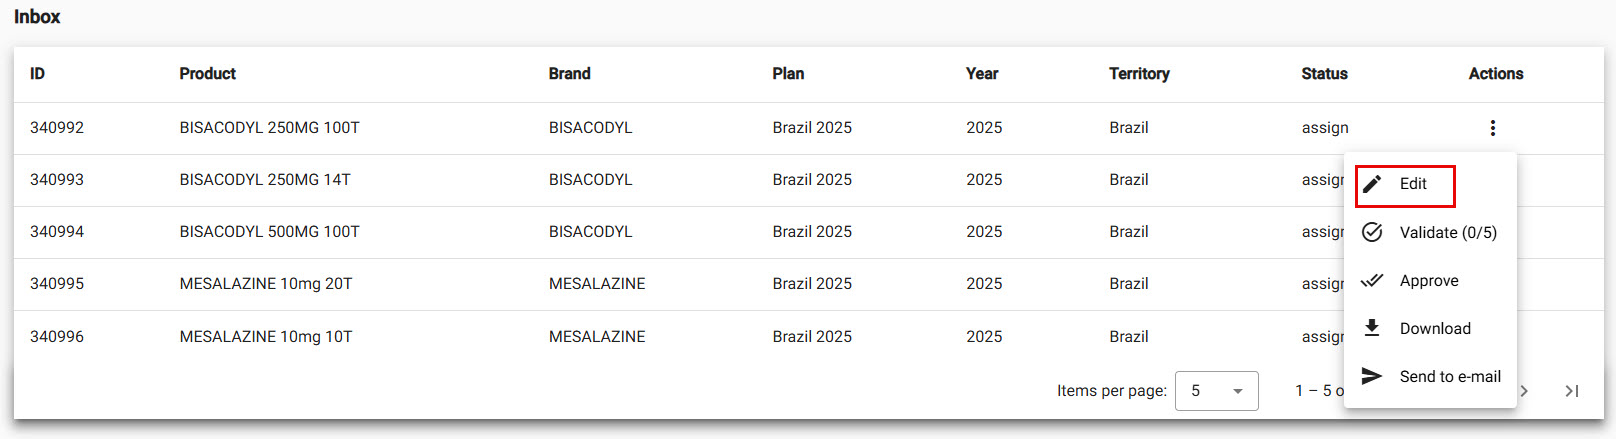Click the Year column header
The image size is (1616, 439).
982,74
